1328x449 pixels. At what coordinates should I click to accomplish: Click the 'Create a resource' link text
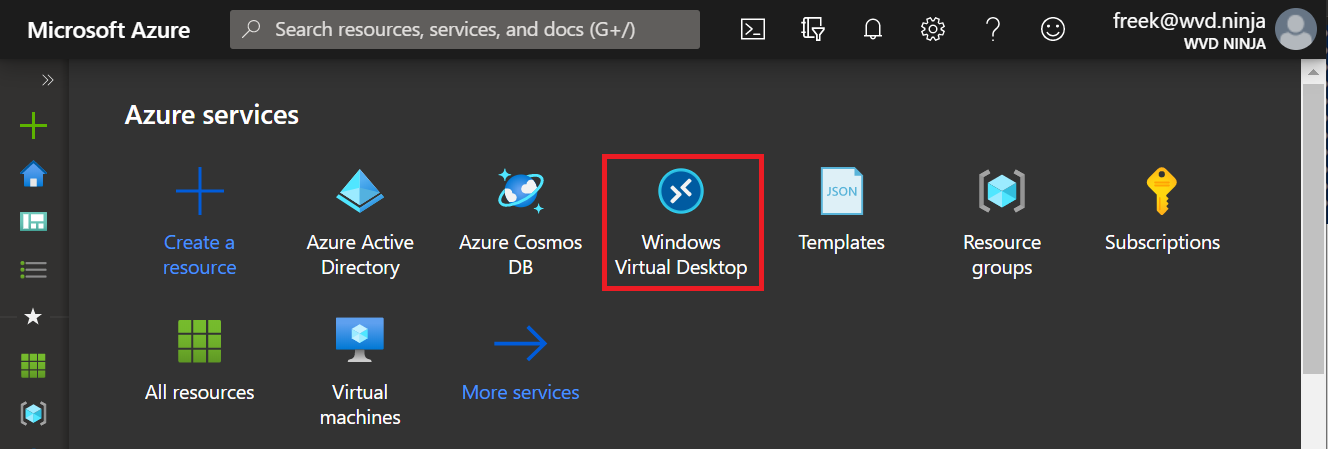[x=200, y=255]
